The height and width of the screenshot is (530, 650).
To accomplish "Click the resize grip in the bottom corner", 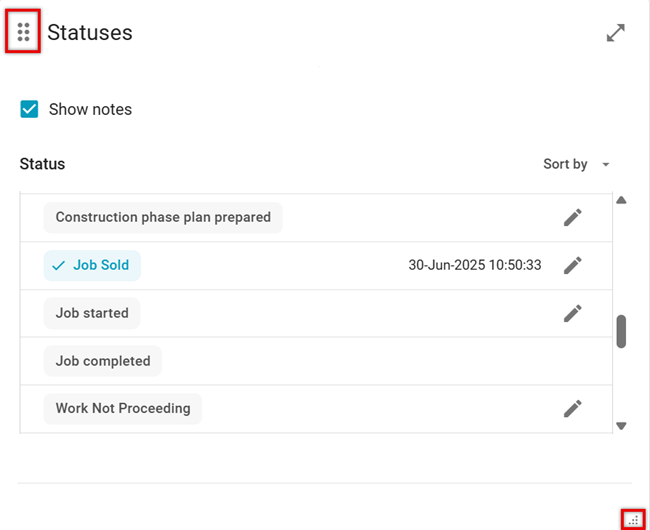I will point(632,519).
